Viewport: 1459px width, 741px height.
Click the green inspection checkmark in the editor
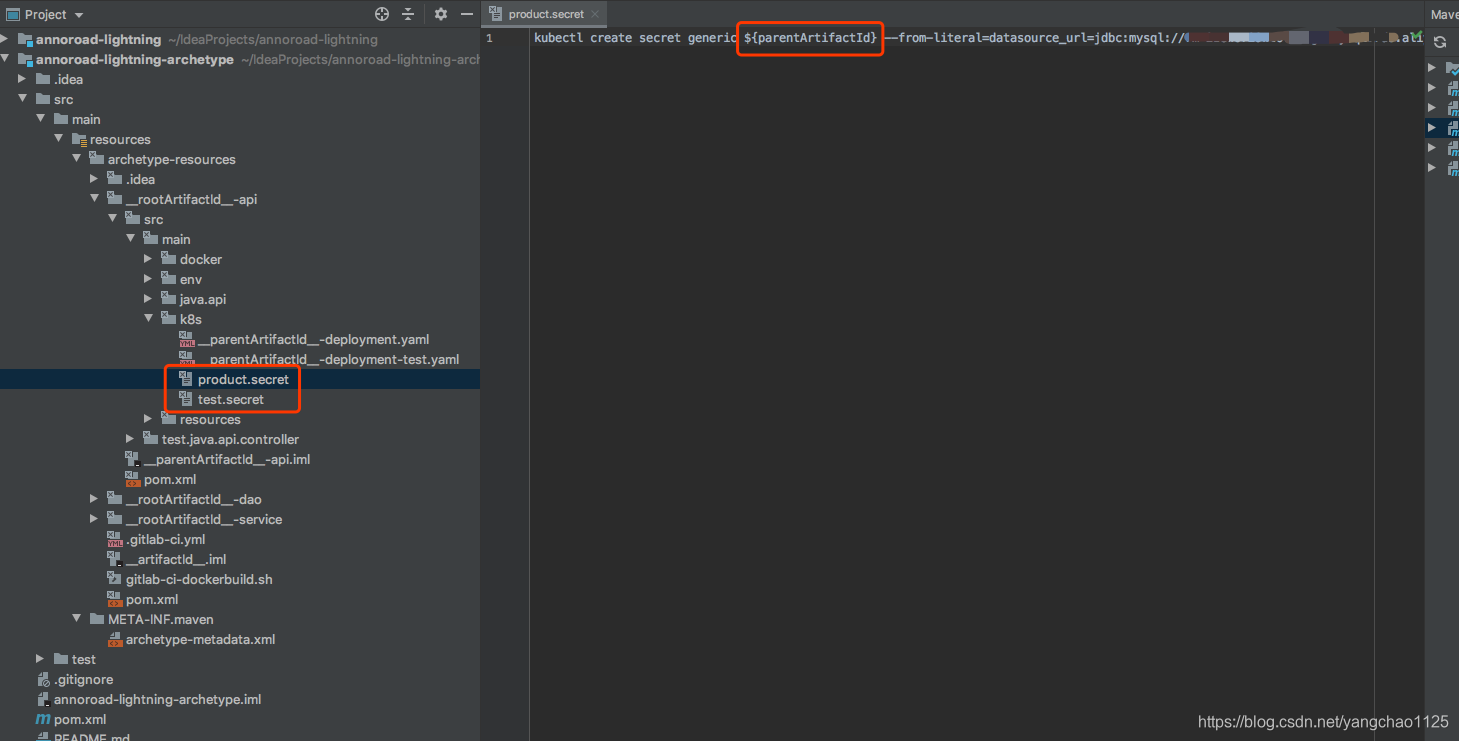[1416, 37]
